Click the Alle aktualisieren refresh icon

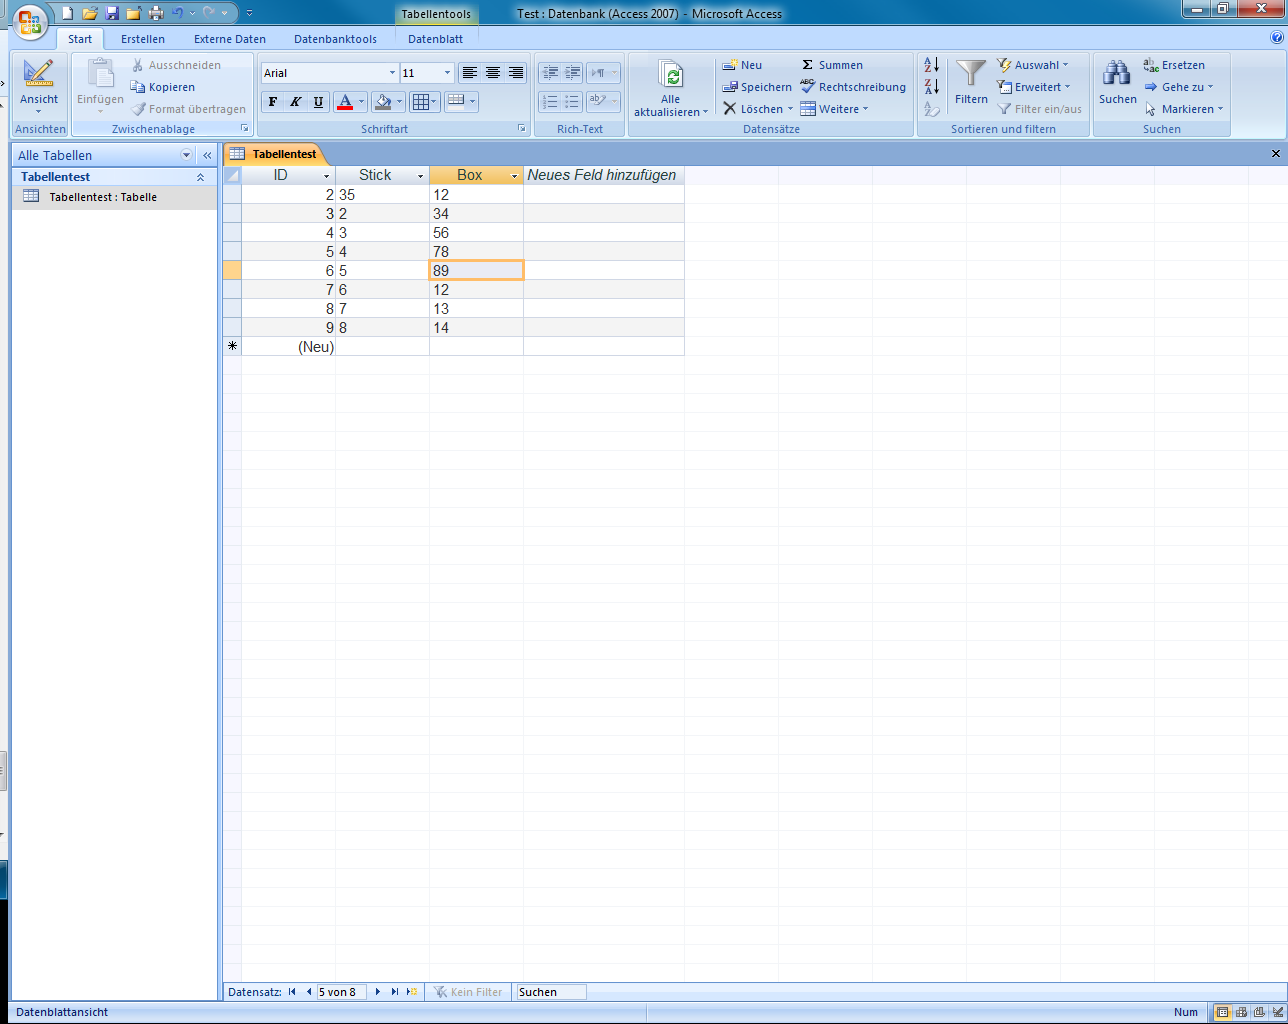[671, 76]
